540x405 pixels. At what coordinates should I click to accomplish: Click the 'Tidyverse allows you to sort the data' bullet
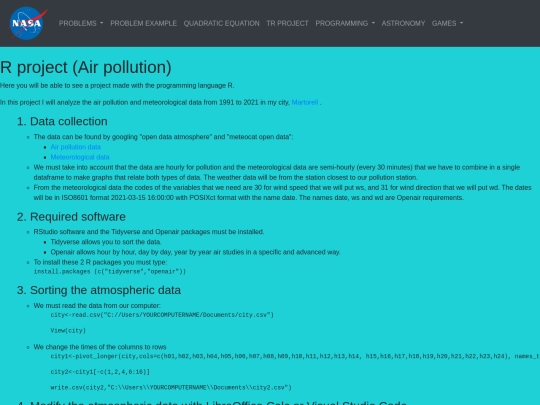coord(106,242)
